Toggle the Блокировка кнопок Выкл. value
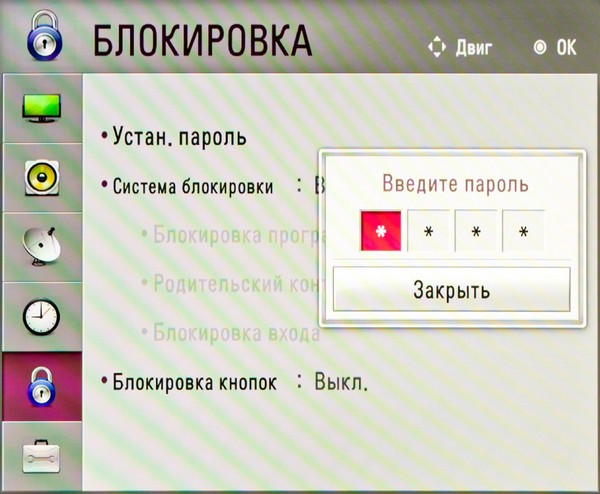 point(341,382)
